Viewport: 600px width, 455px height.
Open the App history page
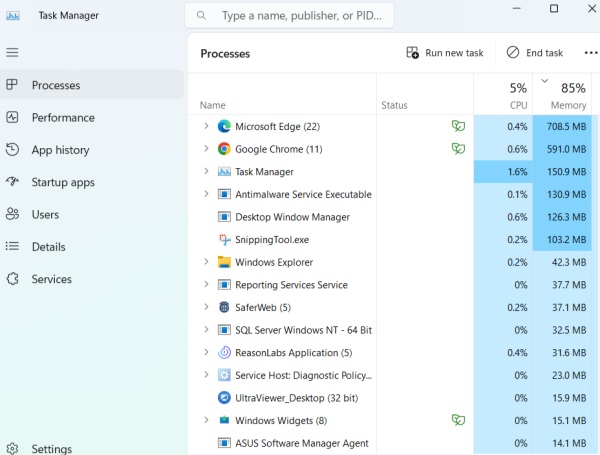point(92,150)
